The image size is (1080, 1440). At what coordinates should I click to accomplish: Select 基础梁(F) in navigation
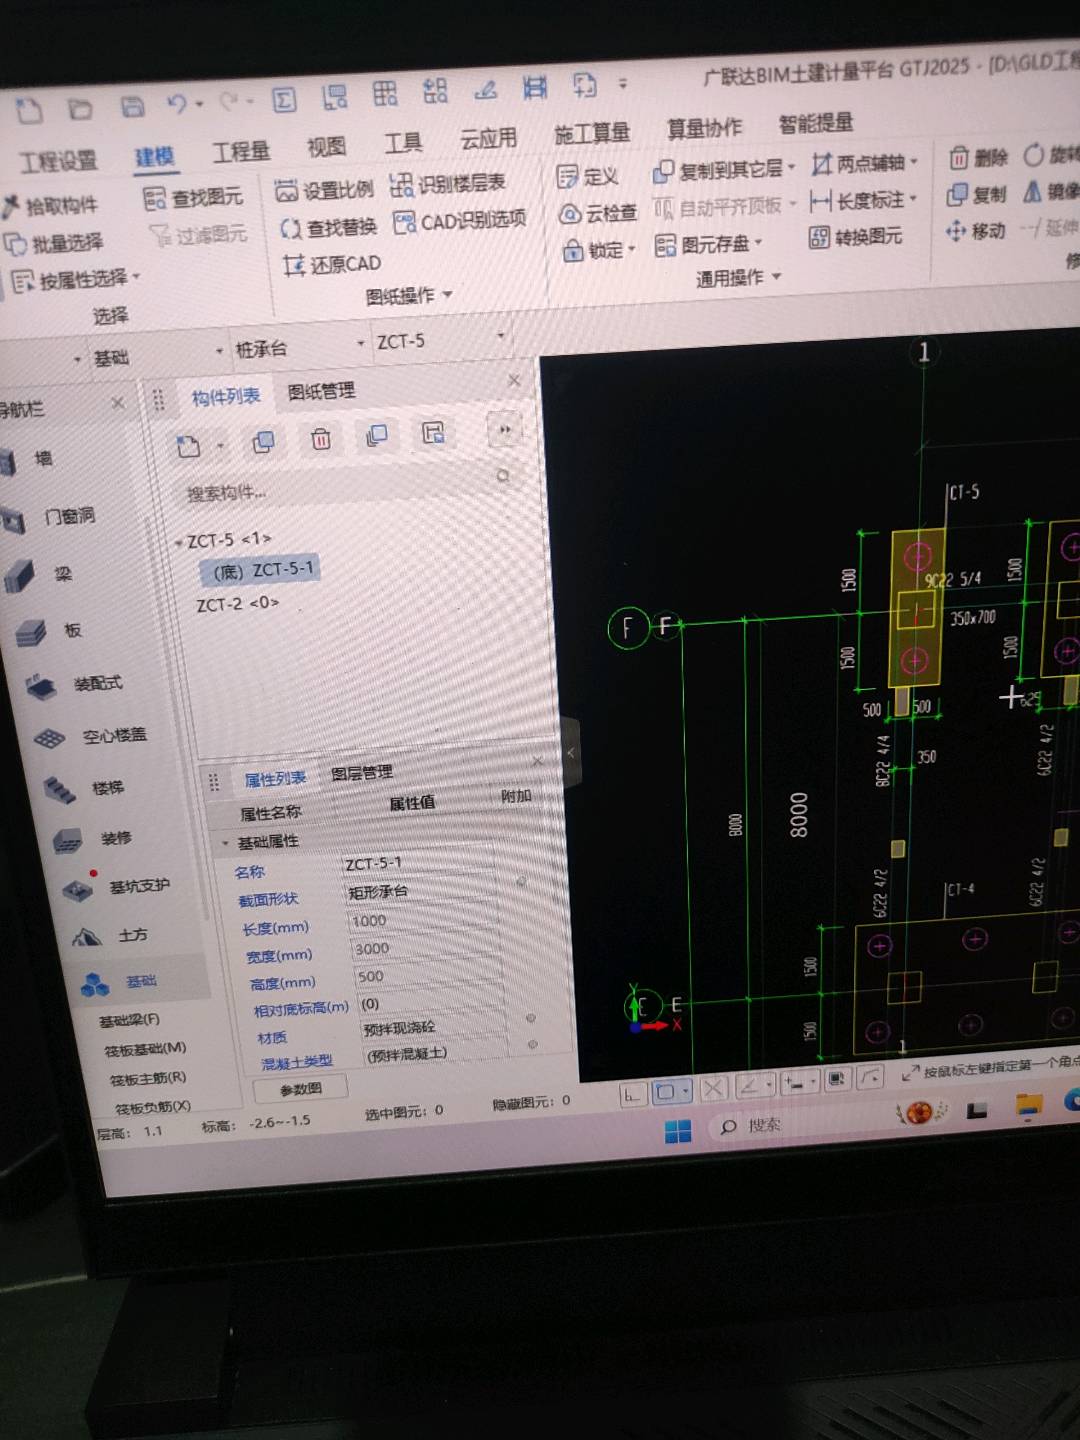[x=129, y=1021]
